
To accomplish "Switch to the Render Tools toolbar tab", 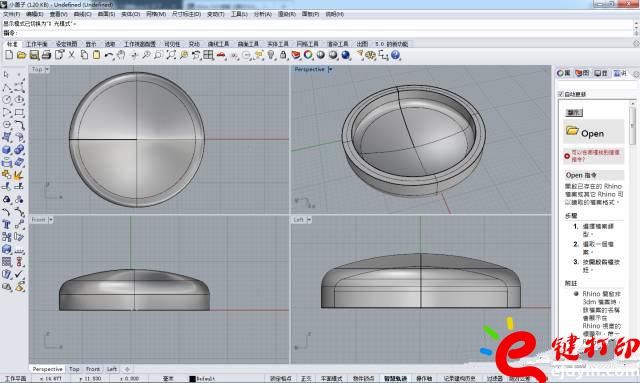I will click(x=338, y=44).
